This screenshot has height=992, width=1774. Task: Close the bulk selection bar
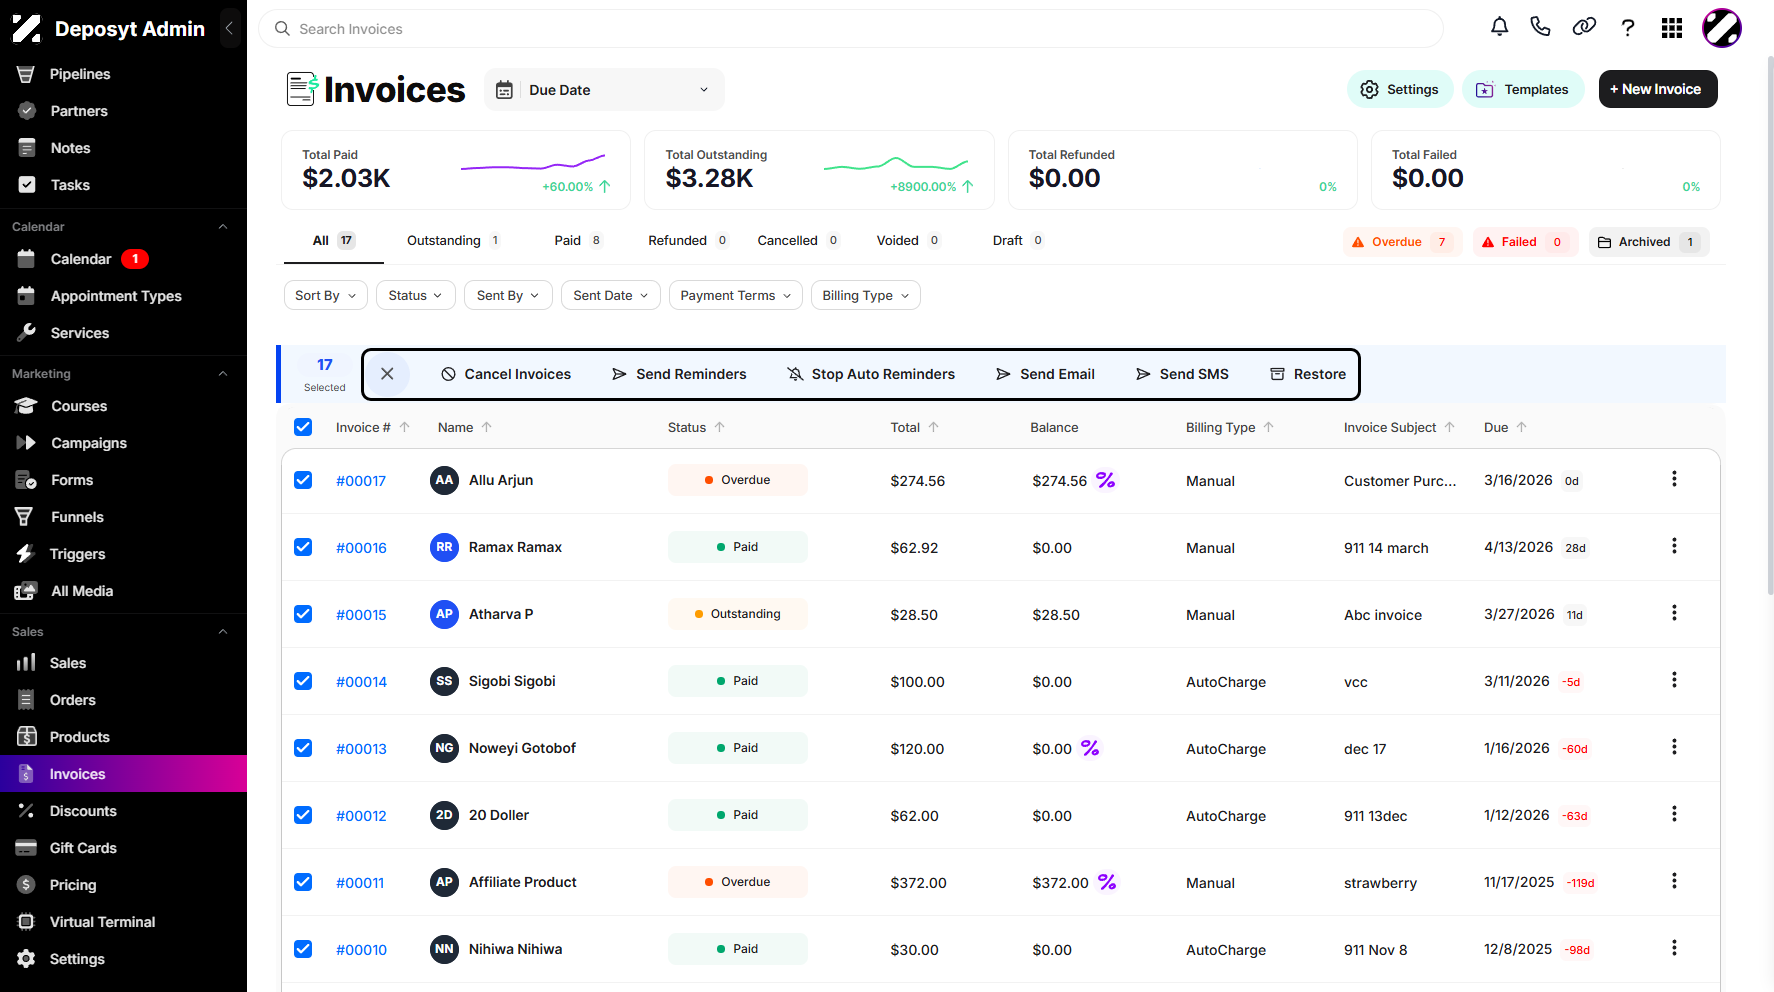(x=387, y=374)
